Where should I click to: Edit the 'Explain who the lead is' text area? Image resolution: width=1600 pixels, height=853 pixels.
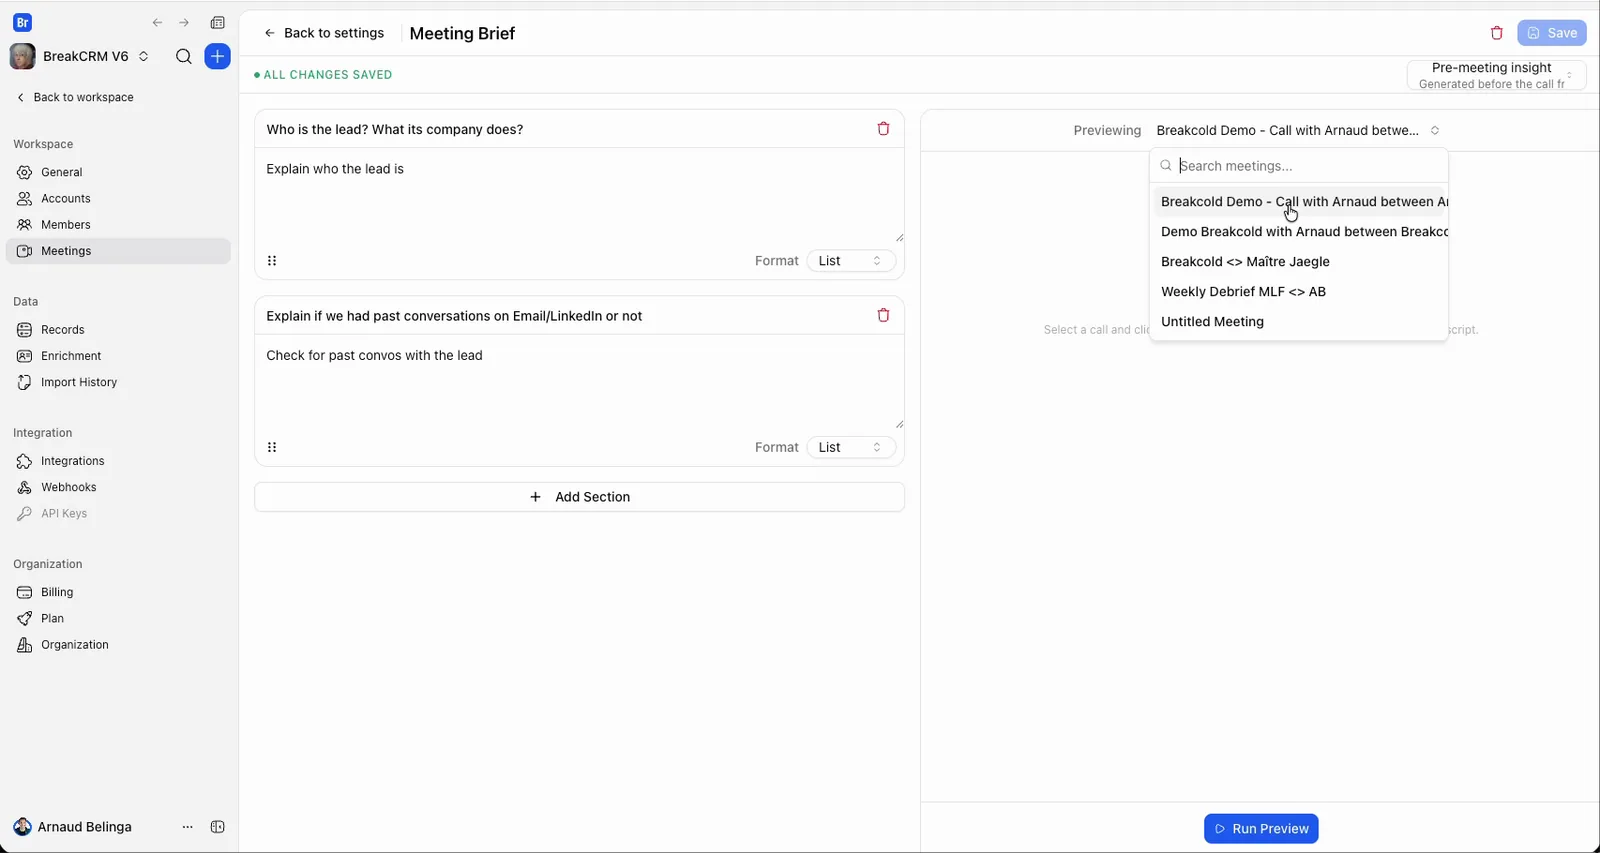pos(579,196)
